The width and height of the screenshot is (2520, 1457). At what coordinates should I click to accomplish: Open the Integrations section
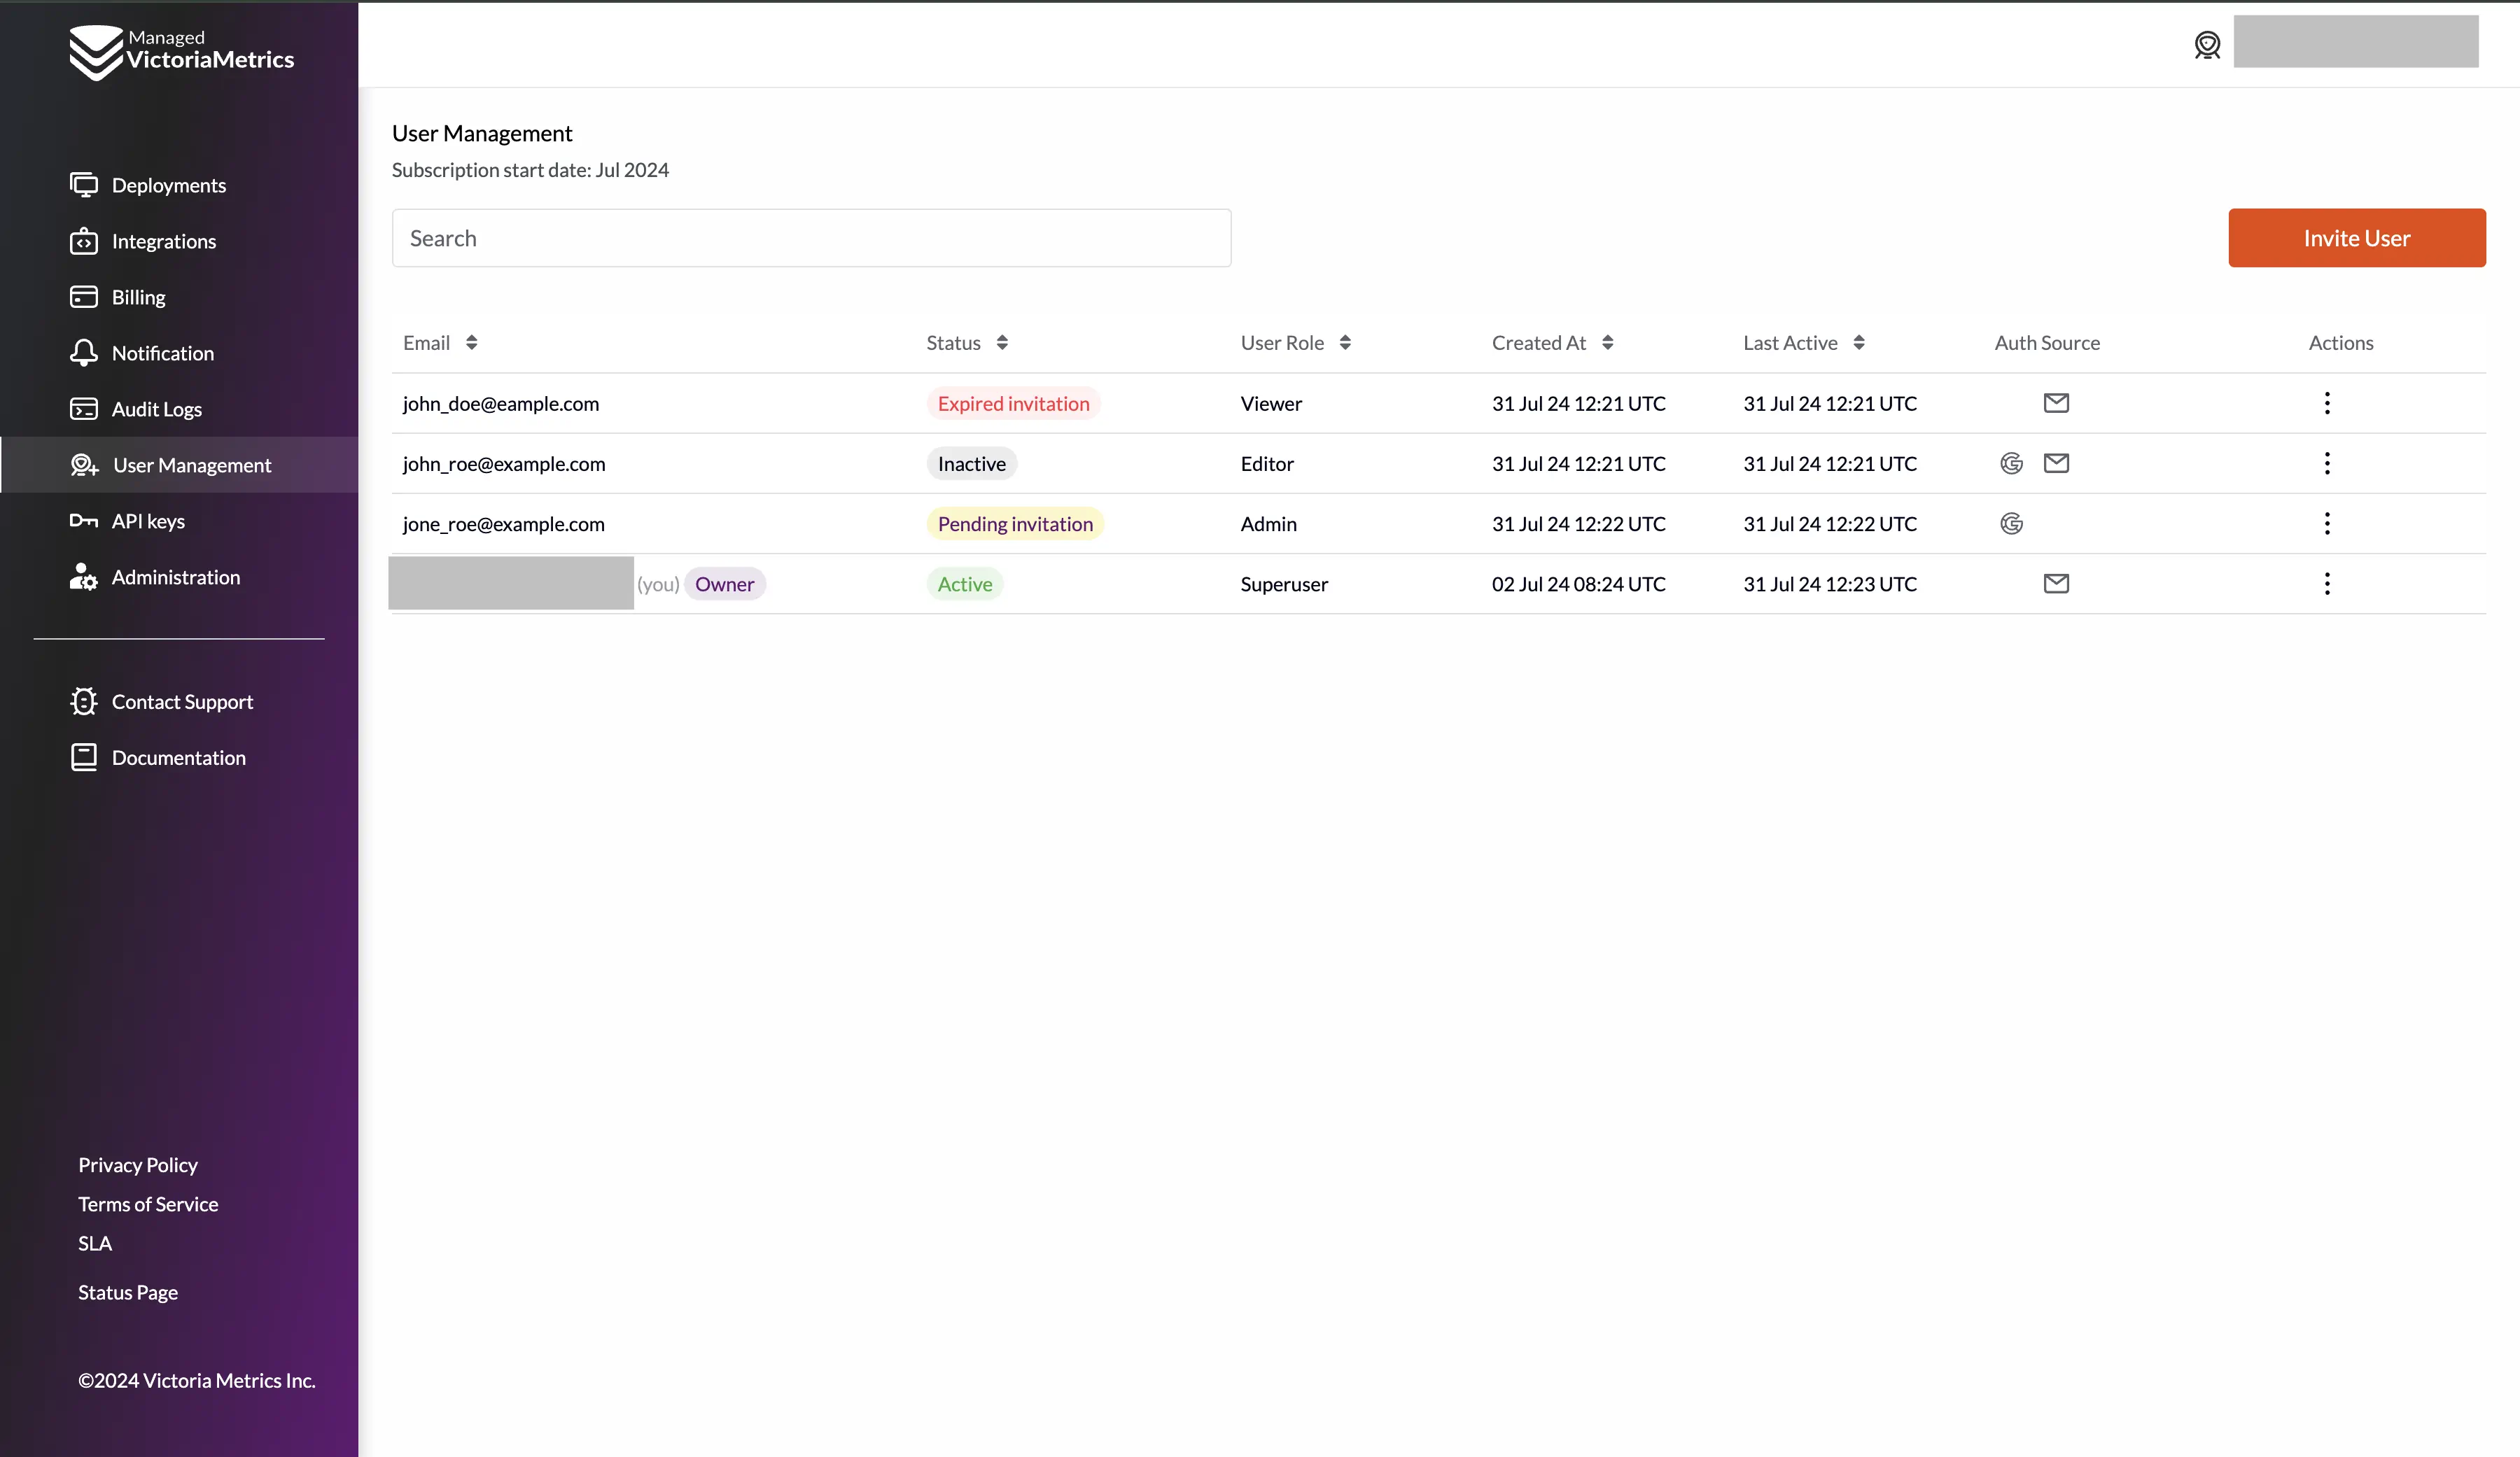coord(163,239)
